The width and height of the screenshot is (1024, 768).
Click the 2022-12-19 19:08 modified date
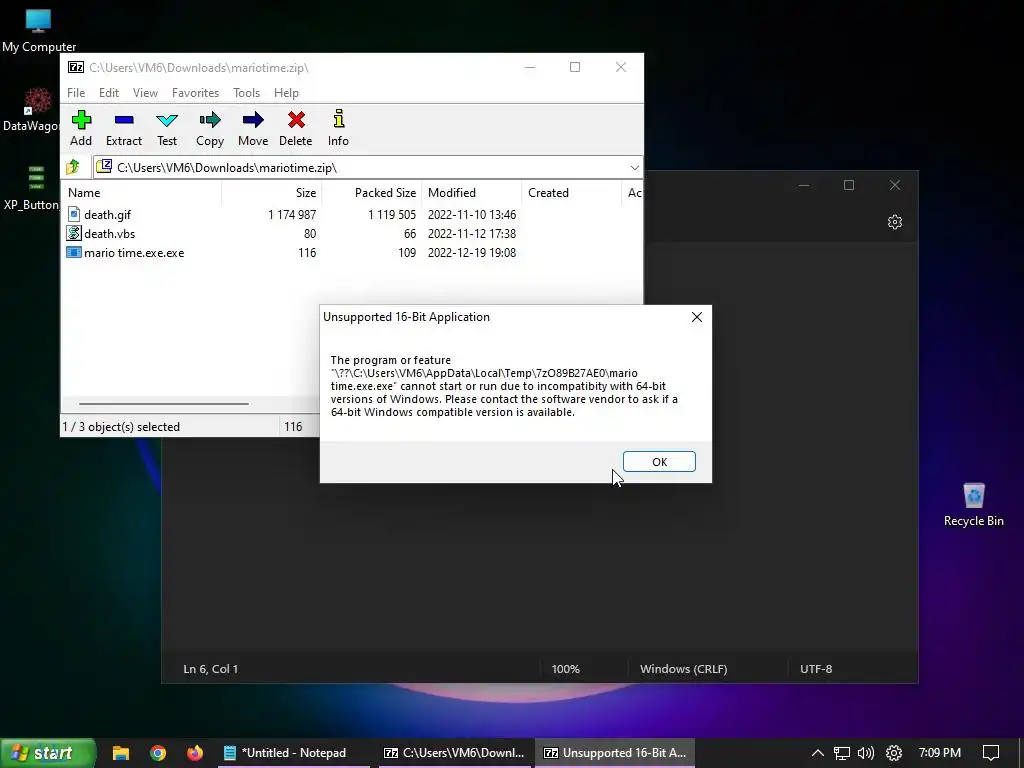click(472, 252)
